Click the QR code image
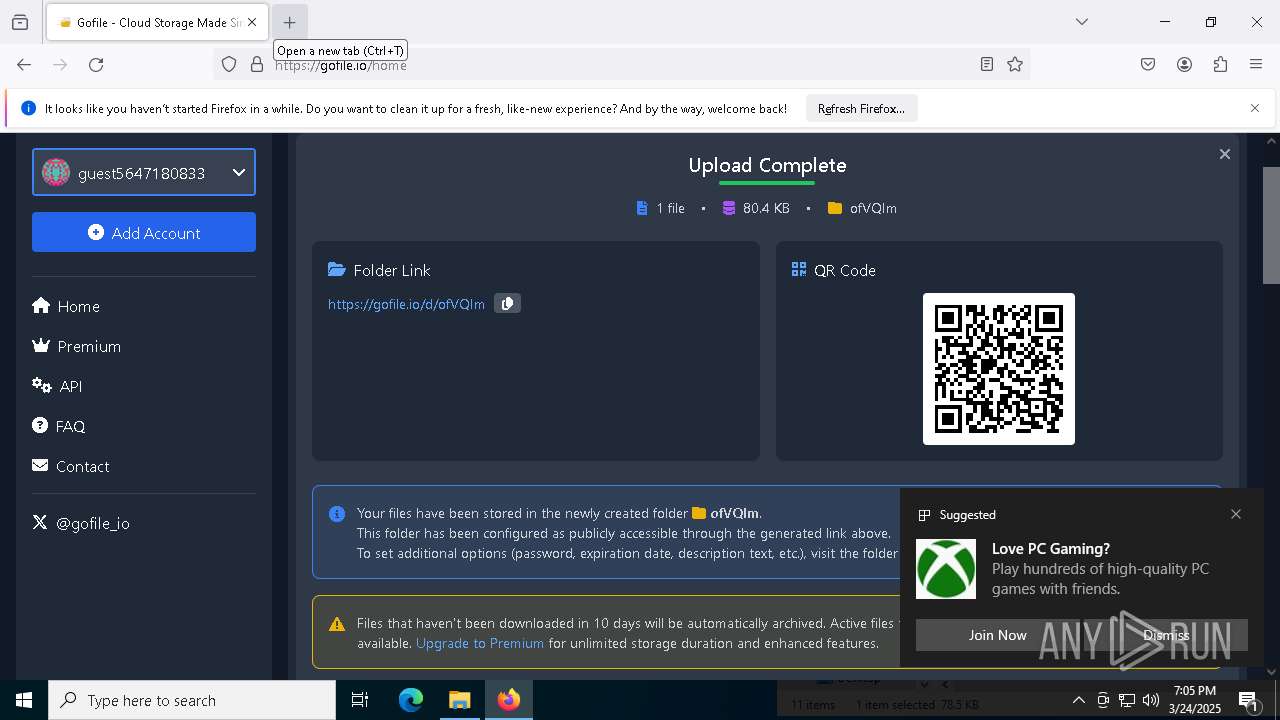This screenshot has width=1280, height=720. pyautogui.click(x=999, y=369)
